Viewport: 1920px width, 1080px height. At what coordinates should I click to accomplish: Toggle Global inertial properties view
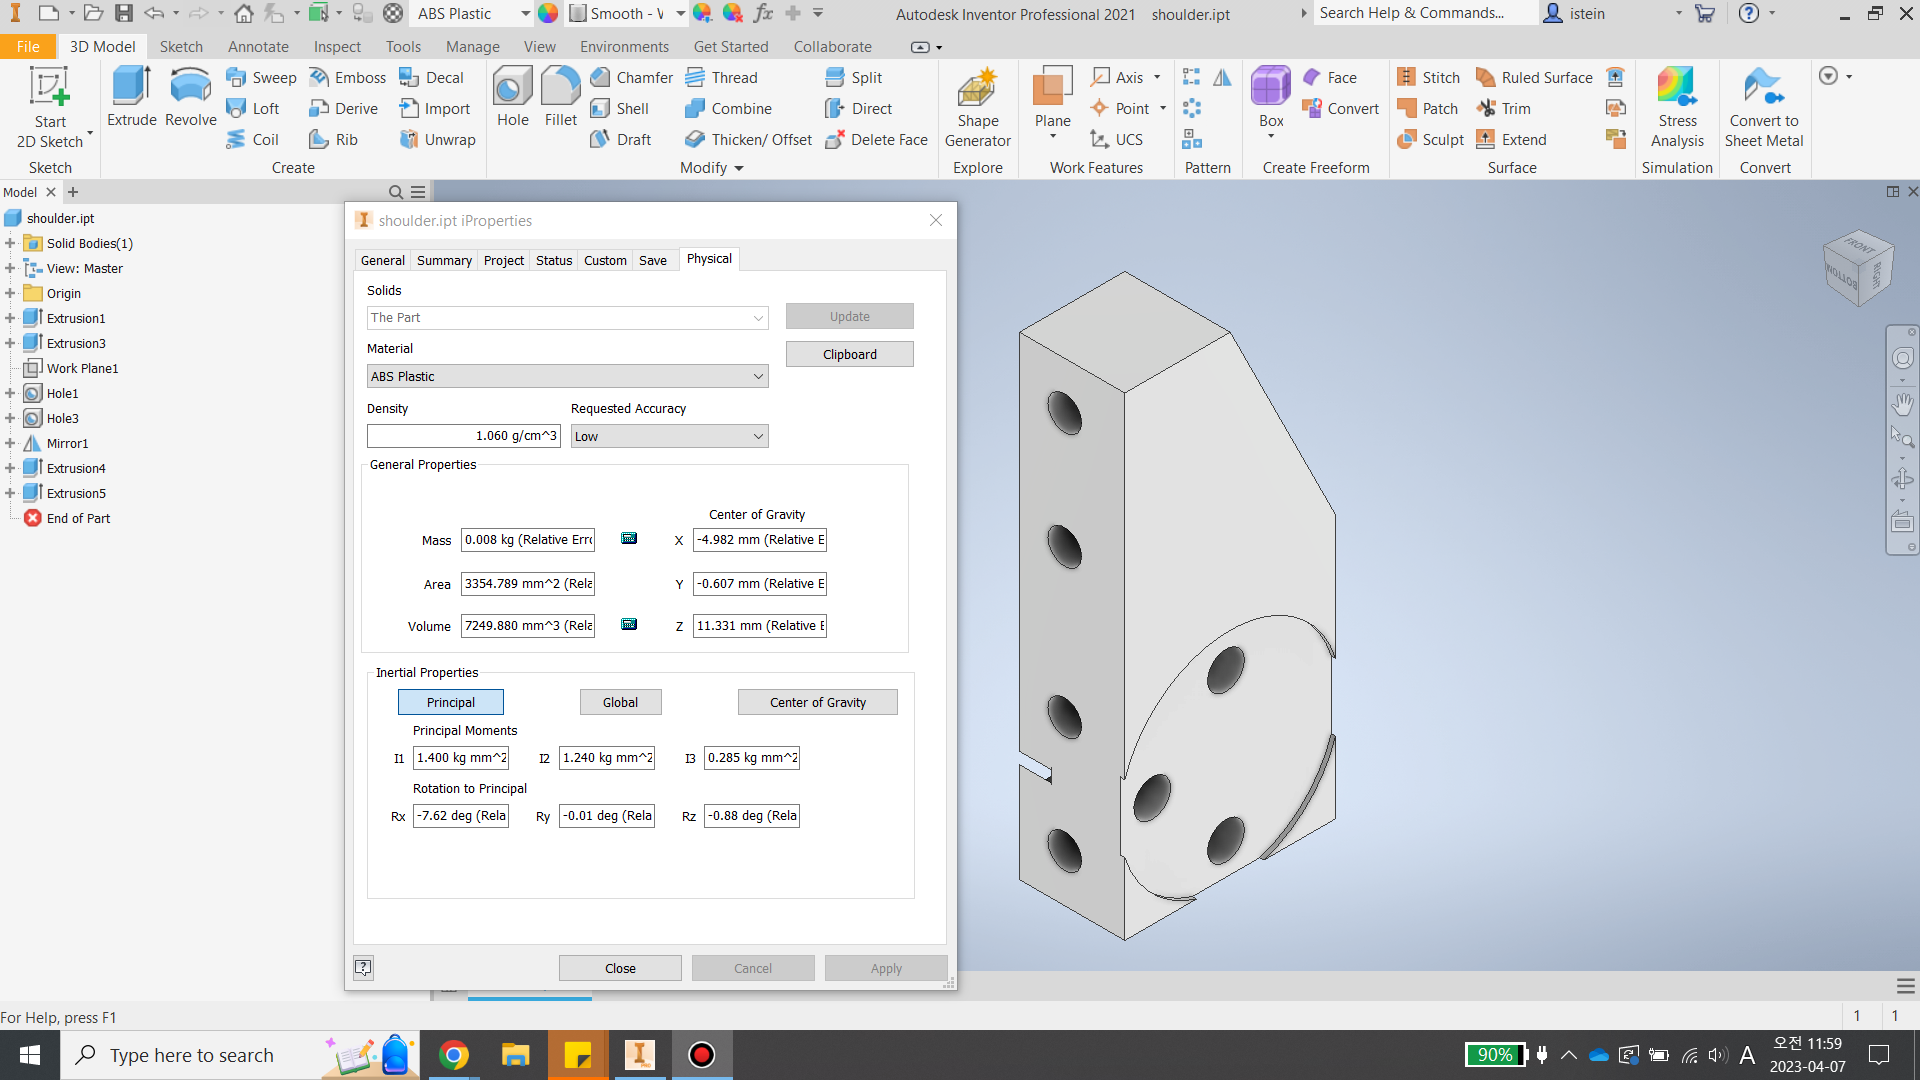(620, 702)
